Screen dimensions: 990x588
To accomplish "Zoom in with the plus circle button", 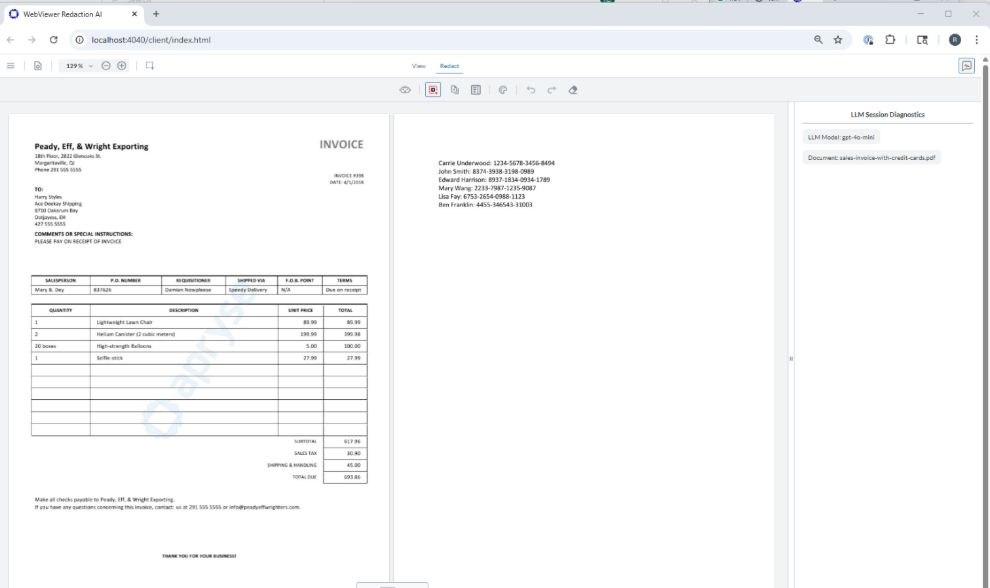I will coord(122,66).
